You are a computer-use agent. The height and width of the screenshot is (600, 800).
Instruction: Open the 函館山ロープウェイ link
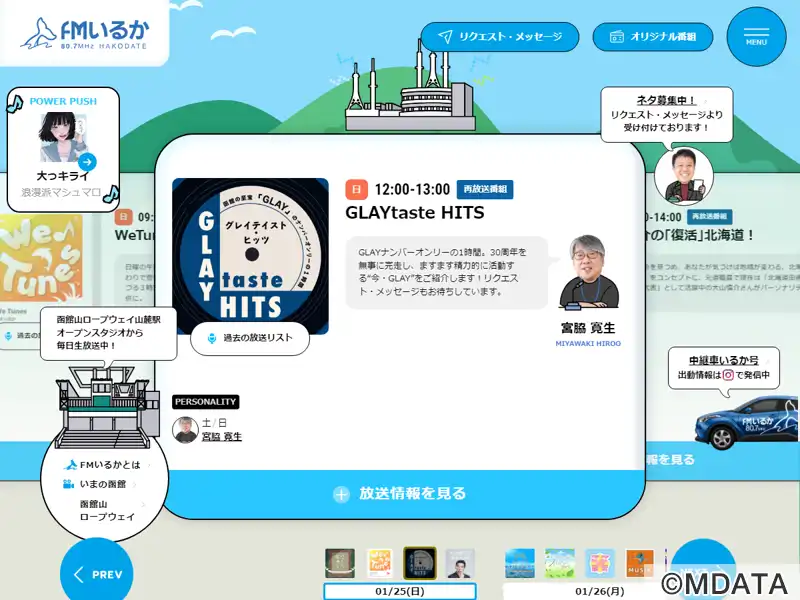point(108,510)
